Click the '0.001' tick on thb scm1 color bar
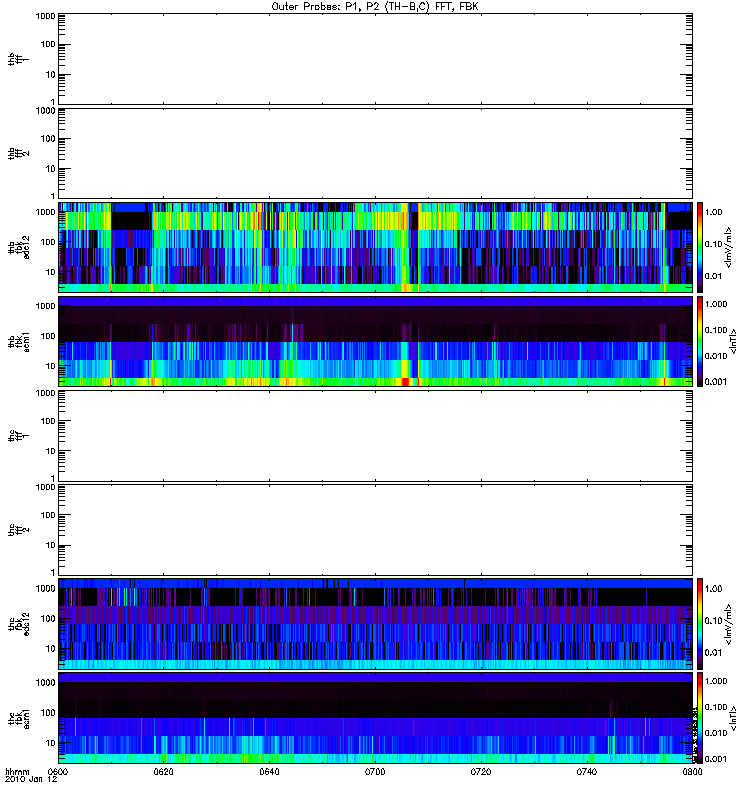750x800 pixels. tap(716, 382)
